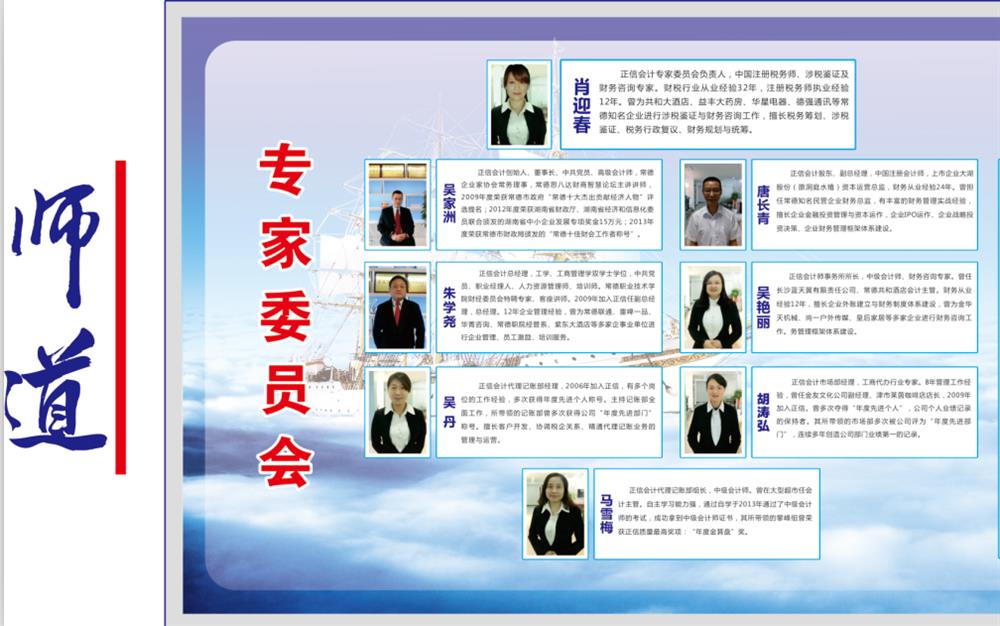Select the name label 肖迎春

coord(581,106)
